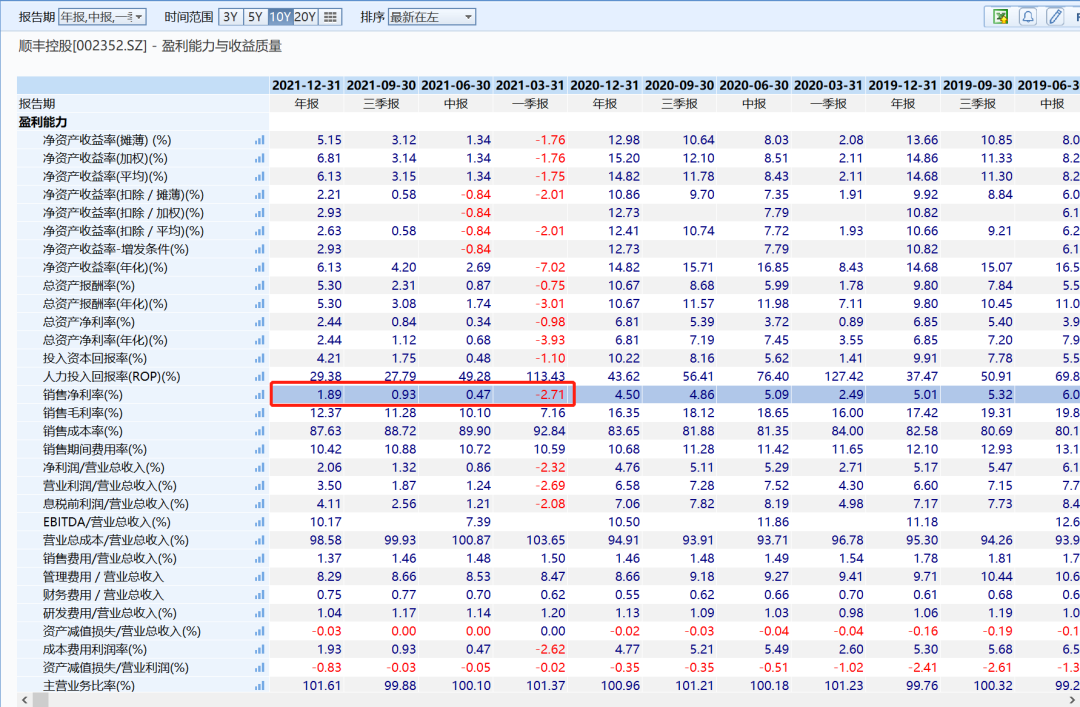
Task: Open trend chart icon for 研发费用/营业总收入
Action: [x=260, y=613]
